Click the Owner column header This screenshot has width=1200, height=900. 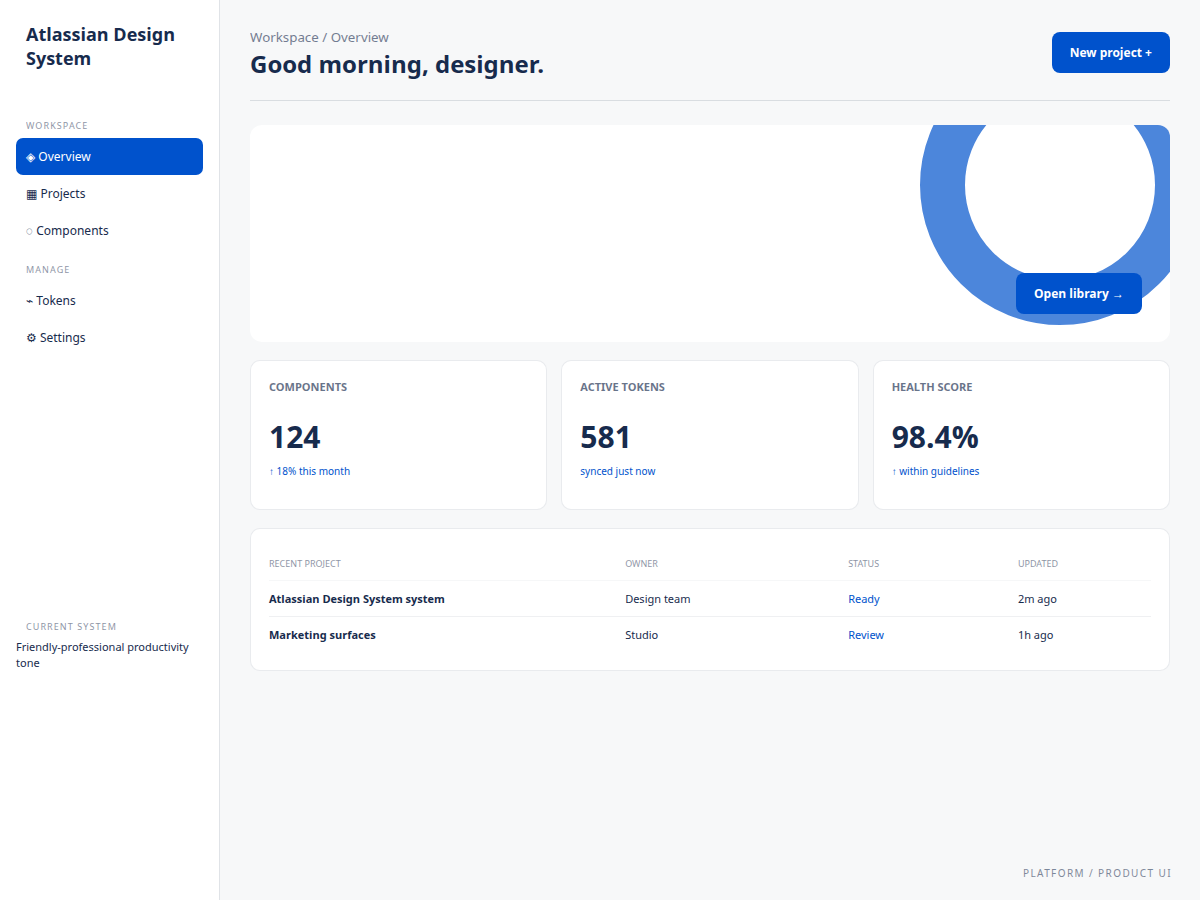pos(641,564)
